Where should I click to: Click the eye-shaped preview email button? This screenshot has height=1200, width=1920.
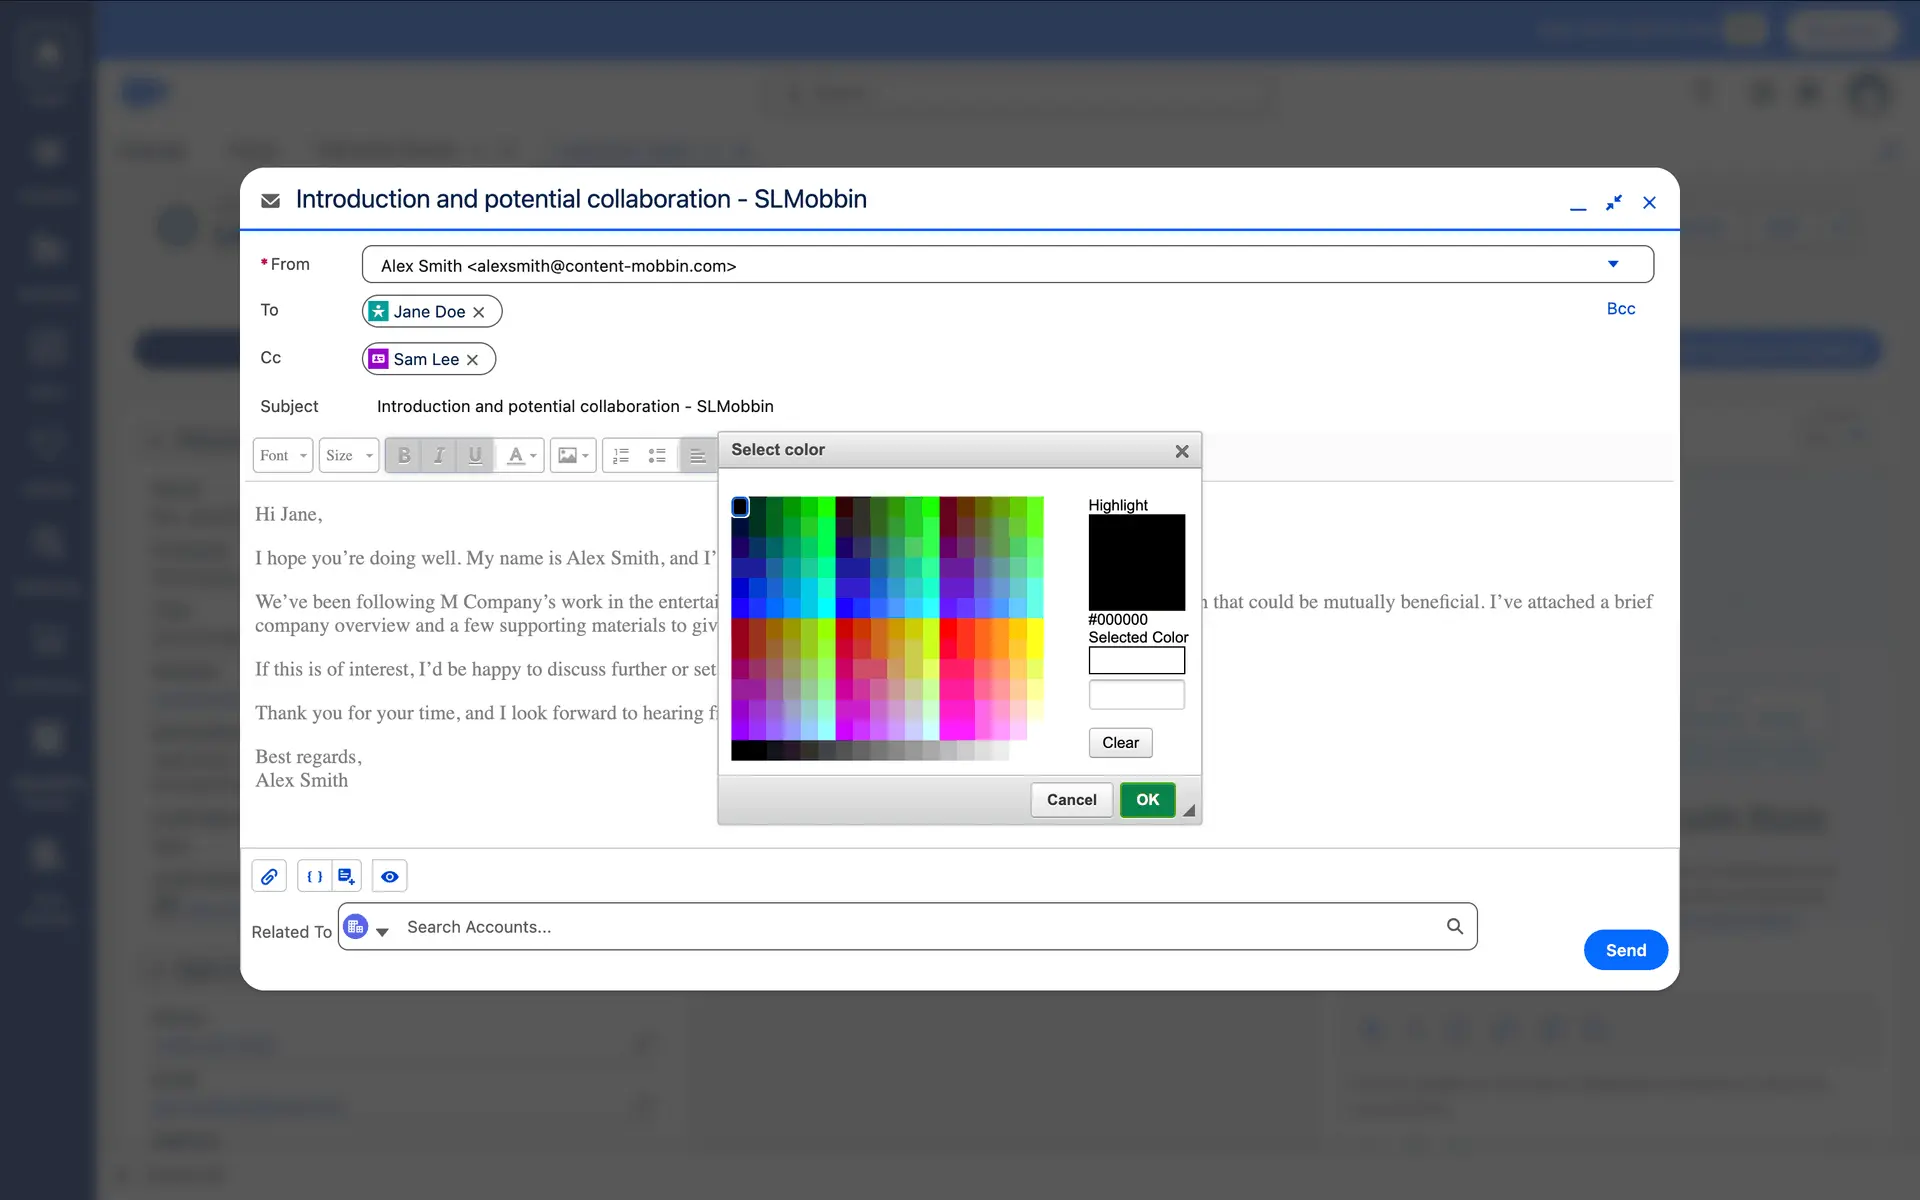(389, 877)
